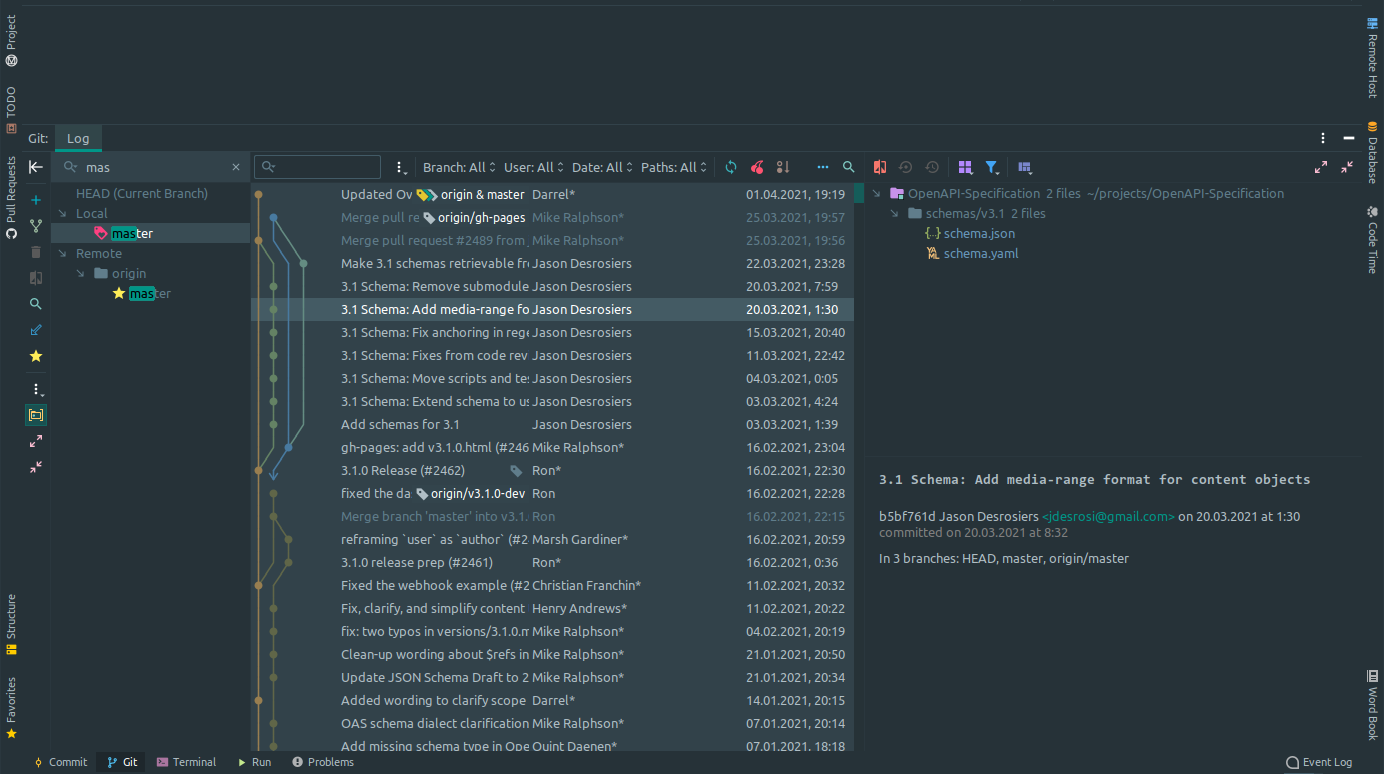Show diff for selected changes

pyautogui.click(x=880, y=167)
